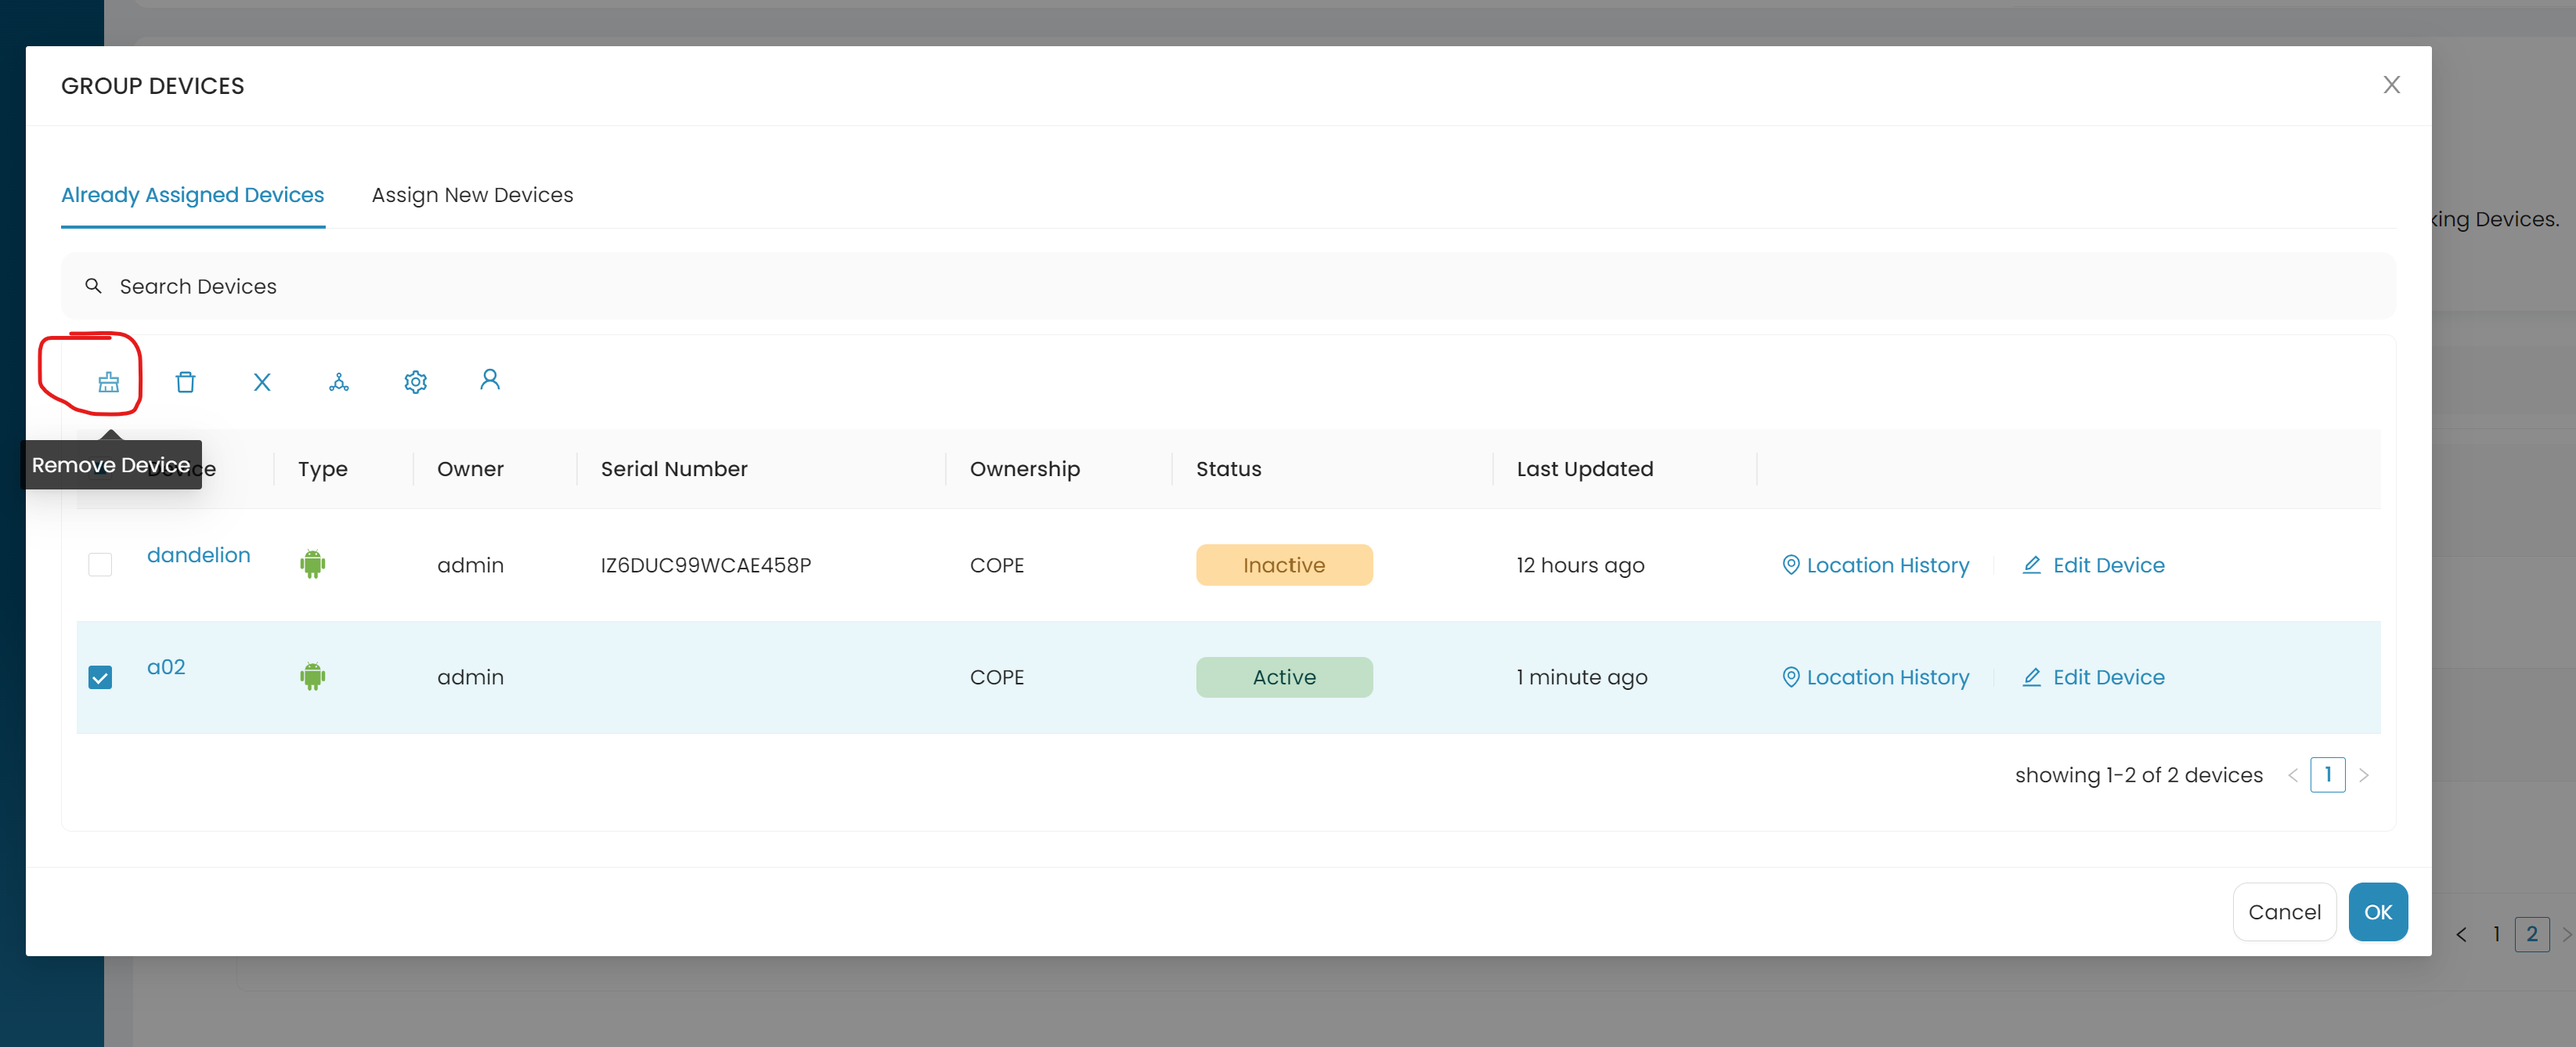The width and height of the screenshot is (2576, 1047).
Task: Uncheck the selected checkbox on the a02 row
Action: click(x=101, y=677)
